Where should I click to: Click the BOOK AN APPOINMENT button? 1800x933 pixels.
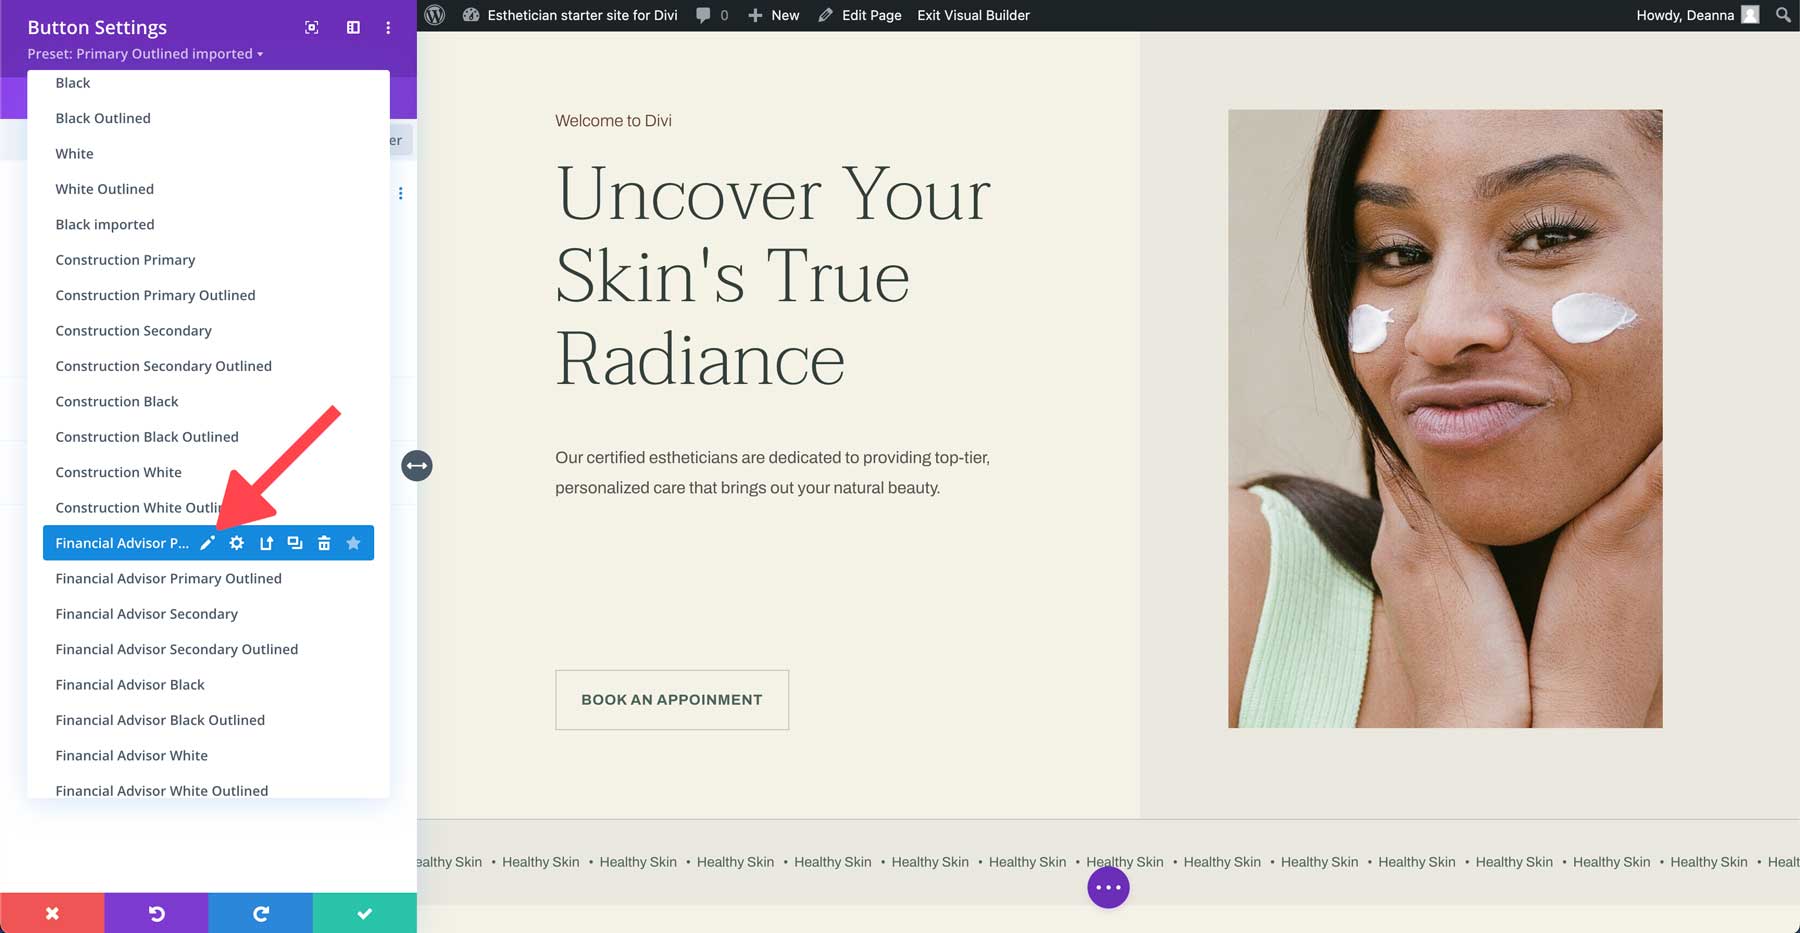(671, 700)
